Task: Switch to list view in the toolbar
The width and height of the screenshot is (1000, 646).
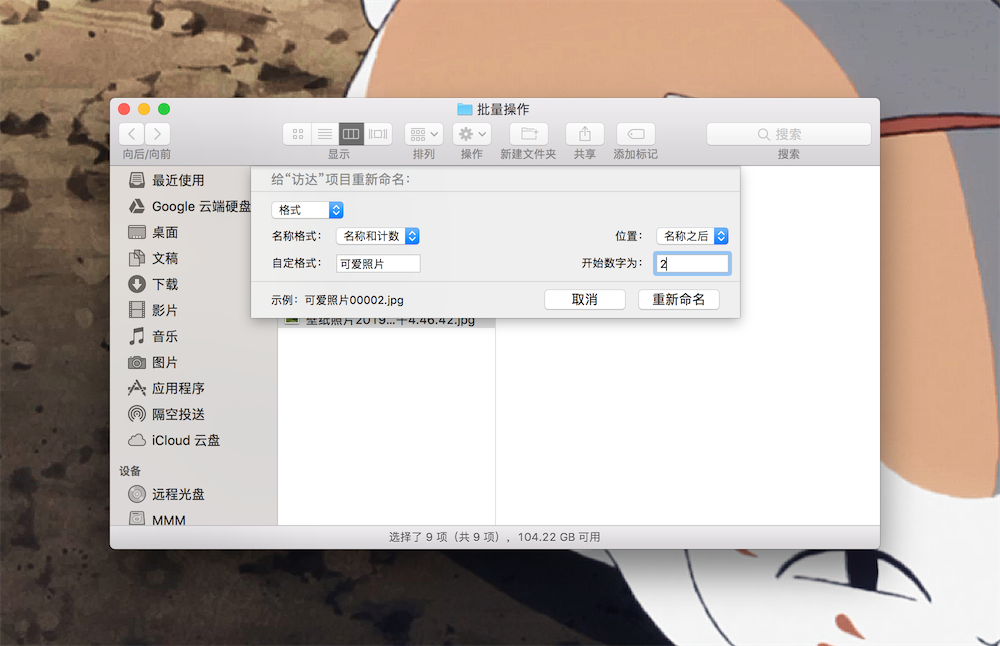Action: coord(324,132)
